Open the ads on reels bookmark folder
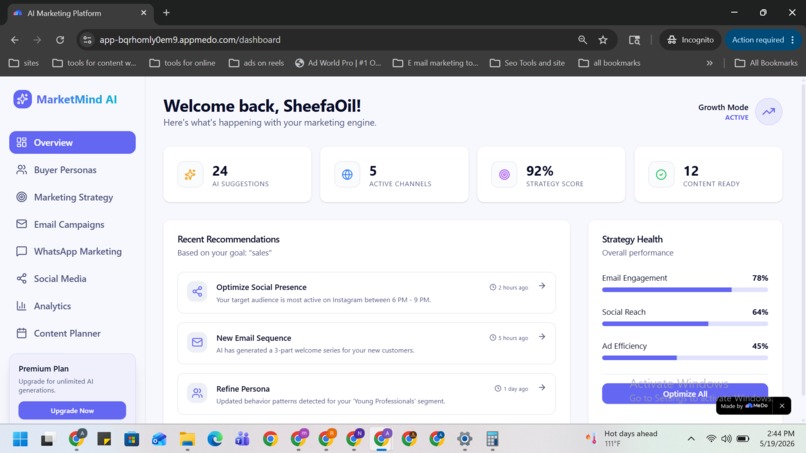 tap(257, 63)
